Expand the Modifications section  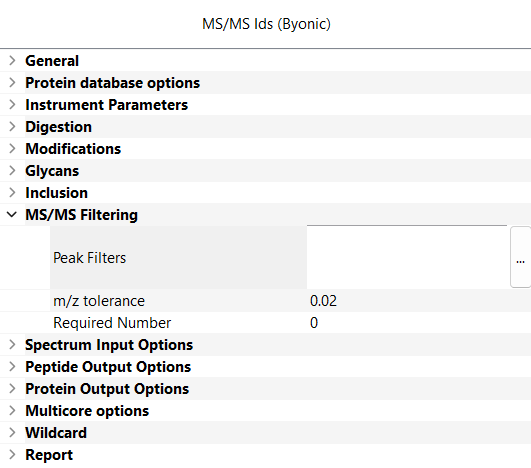point(12,149)
